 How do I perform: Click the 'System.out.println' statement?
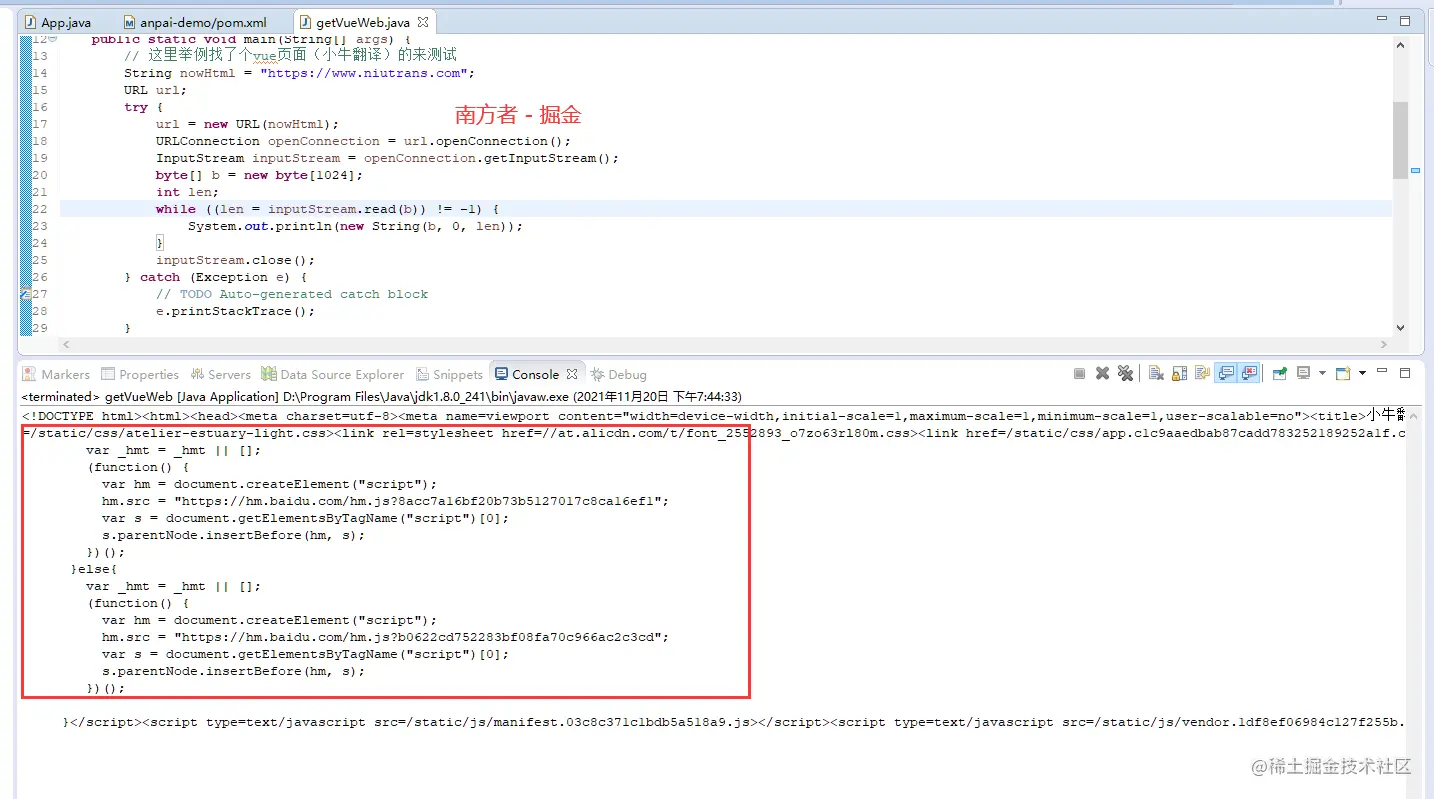[356, 226]
